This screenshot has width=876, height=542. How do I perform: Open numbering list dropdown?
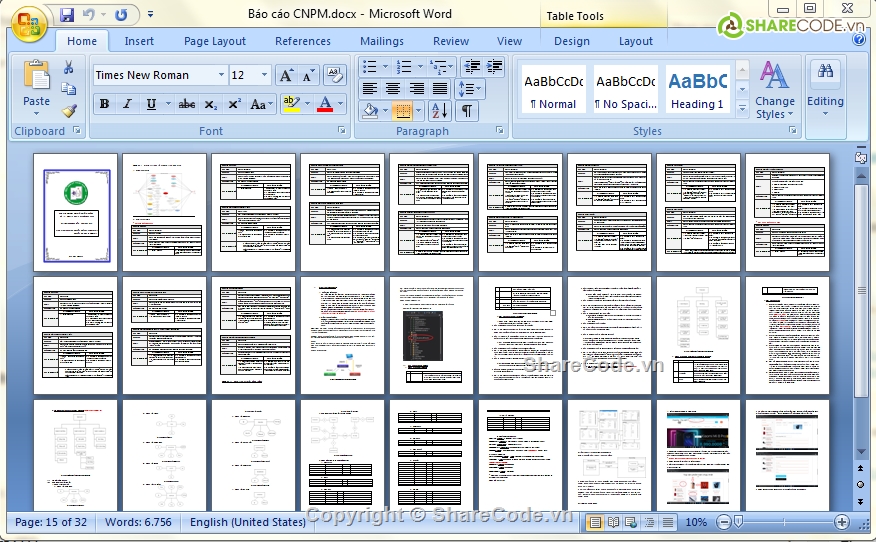coord(420,67)
